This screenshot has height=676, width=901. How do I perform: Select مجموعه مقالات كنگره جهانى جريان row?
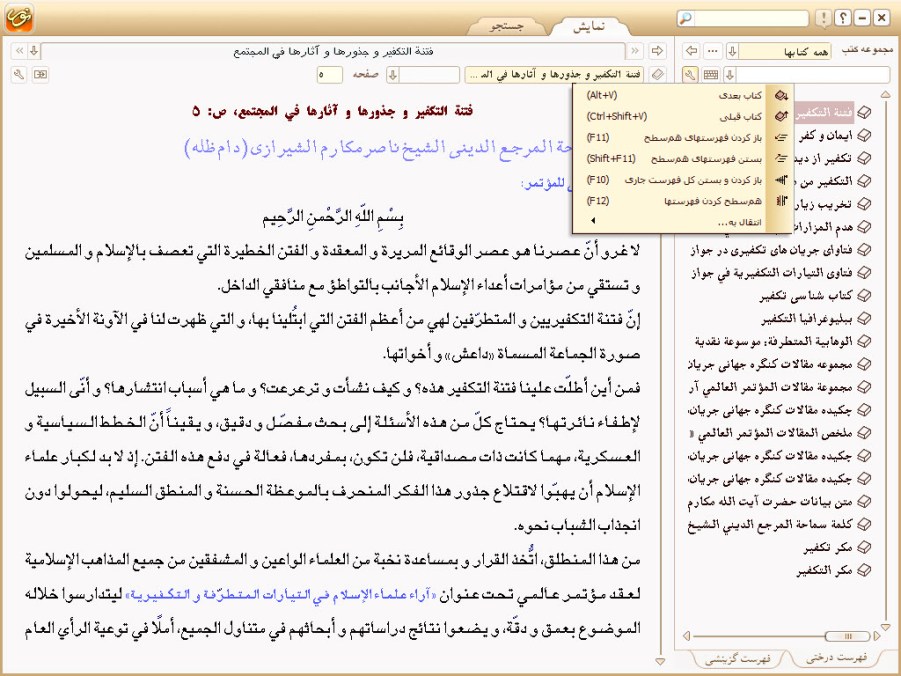pyautogui.click(x=770, y=364)
